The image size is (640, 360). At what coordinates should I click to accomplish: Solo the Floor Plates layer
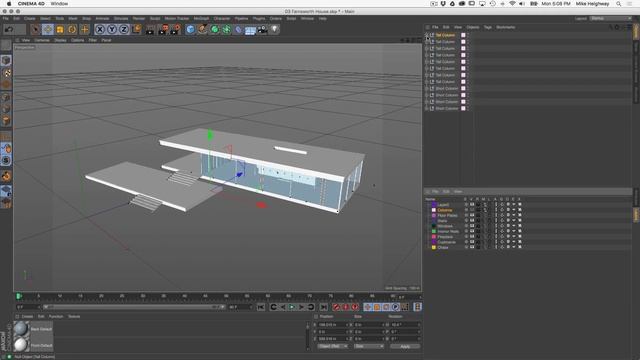coord(466,216)
